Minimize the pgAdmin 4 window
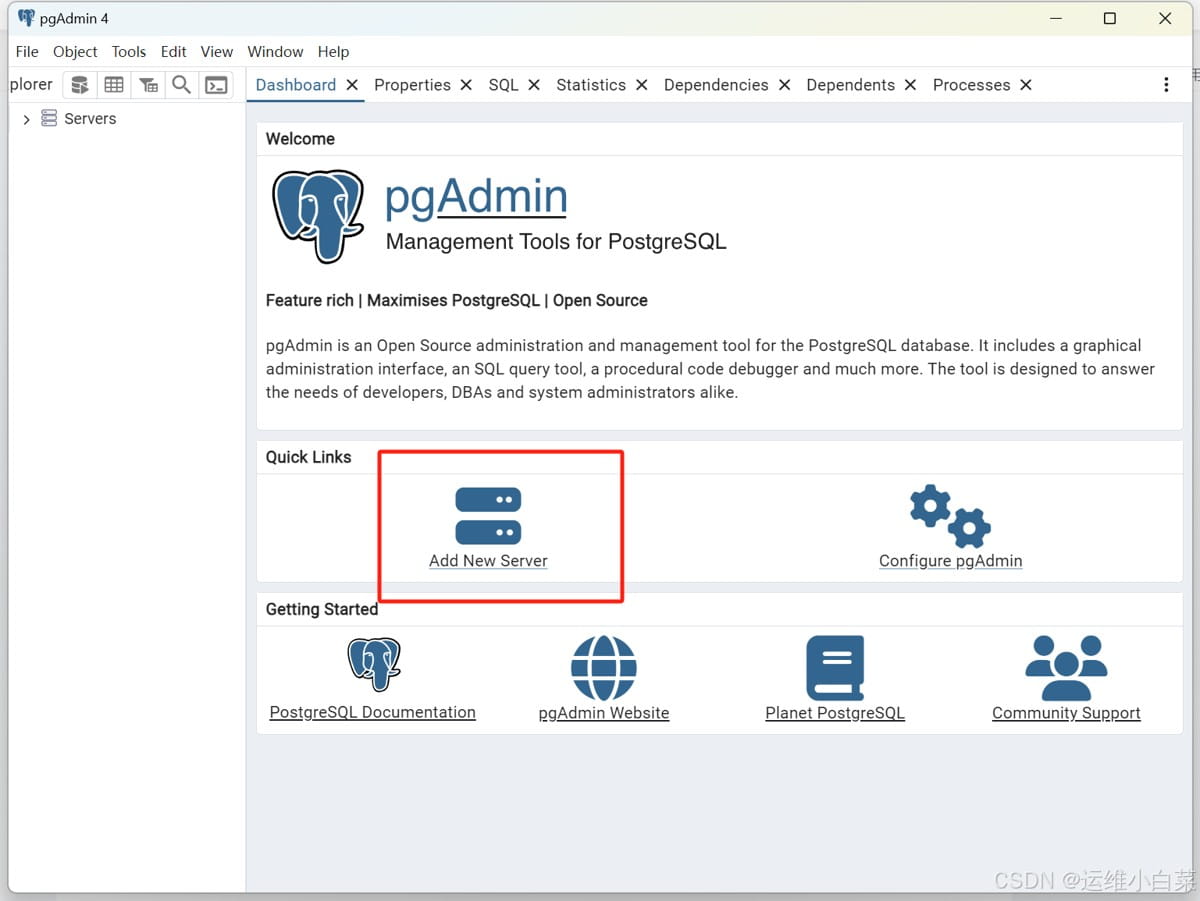 [1054, 18]
